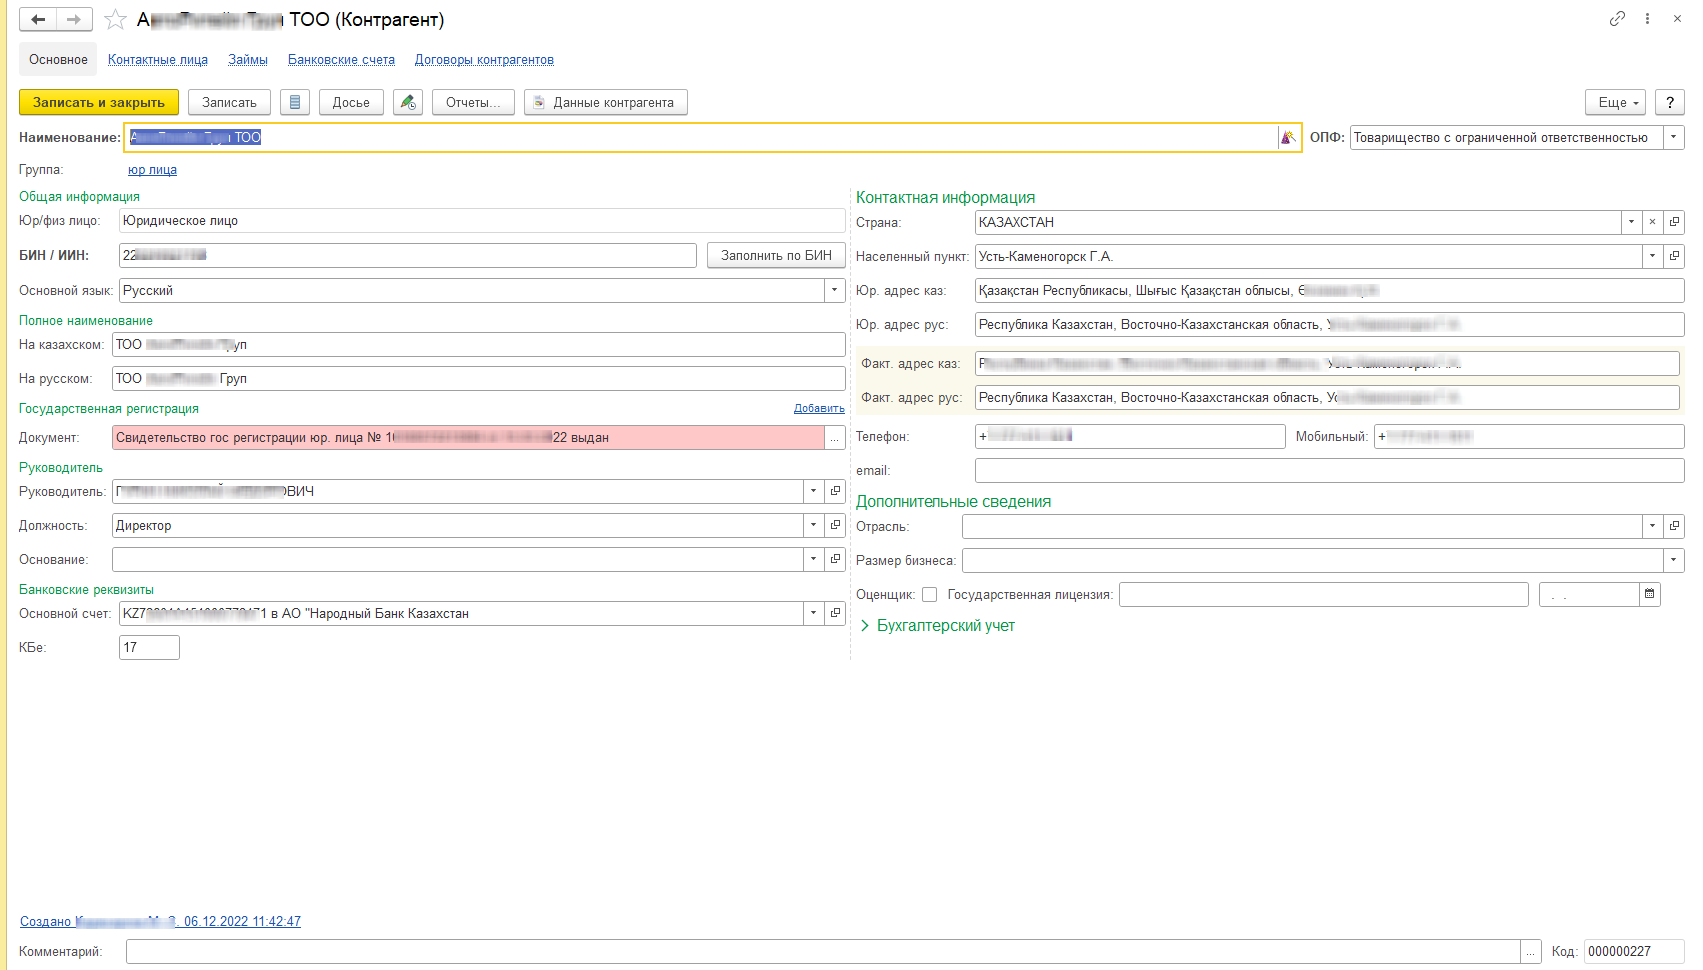Expand the Бухгалтерский учет section

938,626
